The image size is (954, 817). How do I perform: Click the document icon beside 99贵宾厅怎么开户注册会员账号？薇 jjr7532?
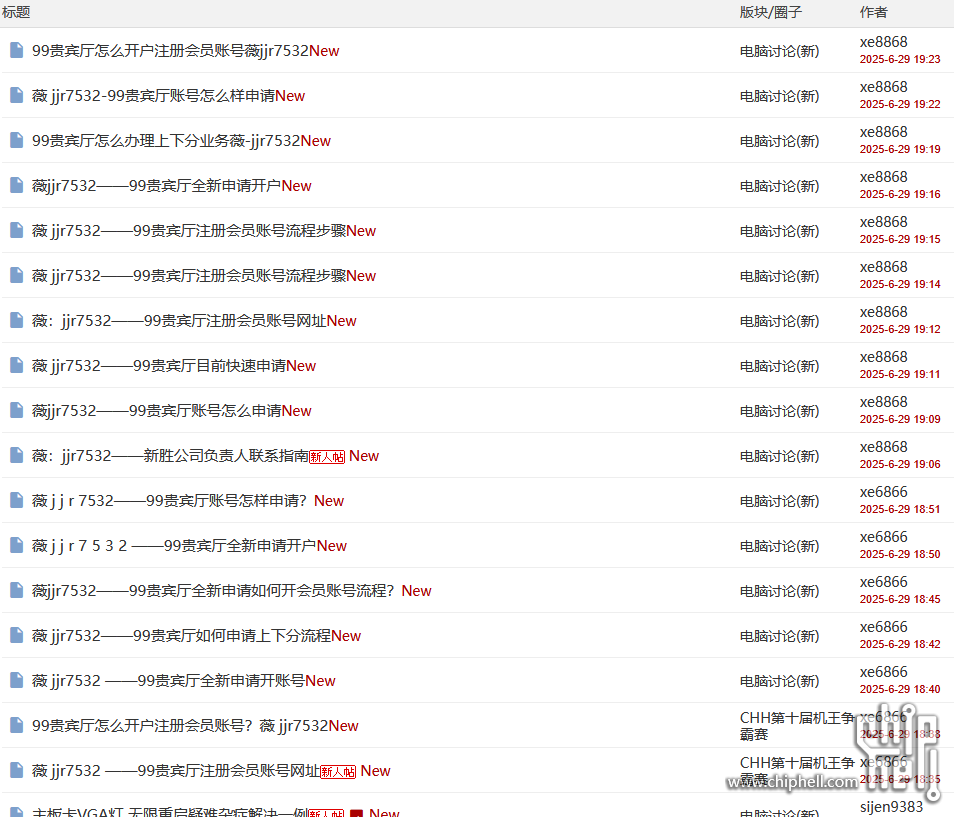point(16,725)
